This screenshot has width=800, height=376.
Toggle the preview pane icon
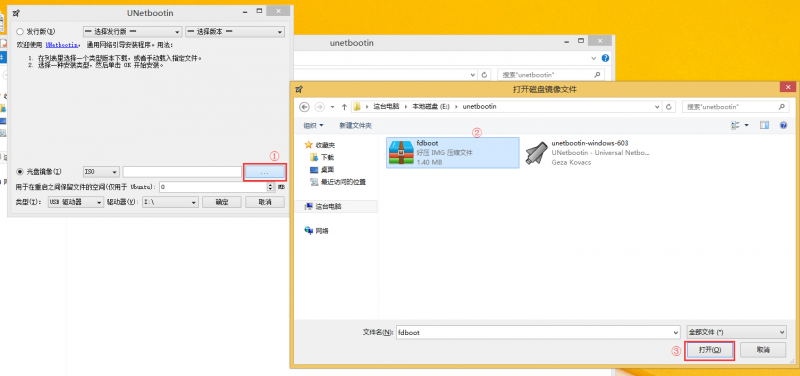764,125
